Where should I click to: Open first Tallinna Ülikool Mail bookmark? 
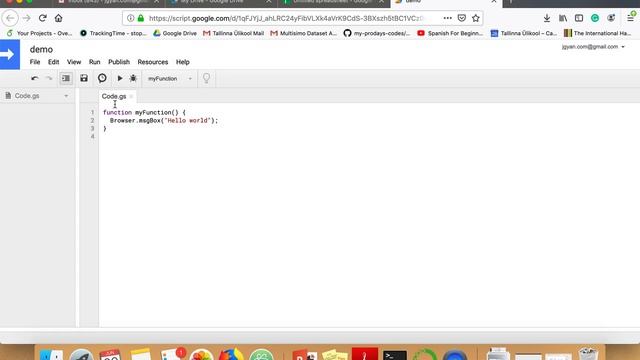point(233,33)
